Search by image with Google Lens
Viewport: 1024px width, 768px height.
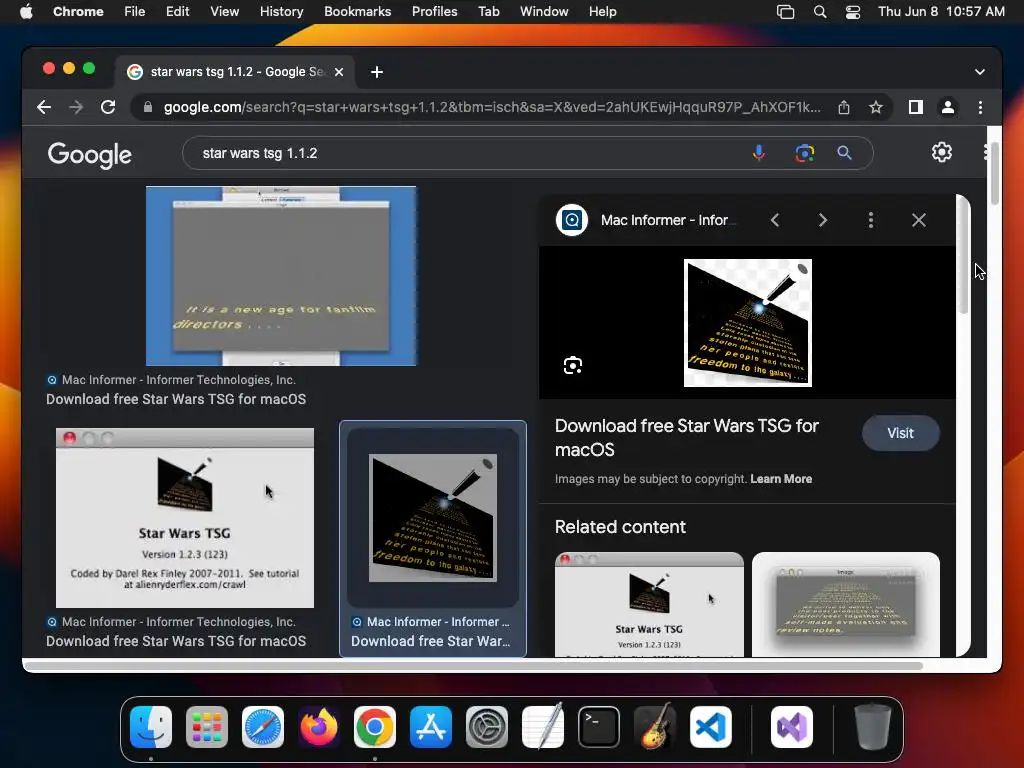[x=805, y=153]
